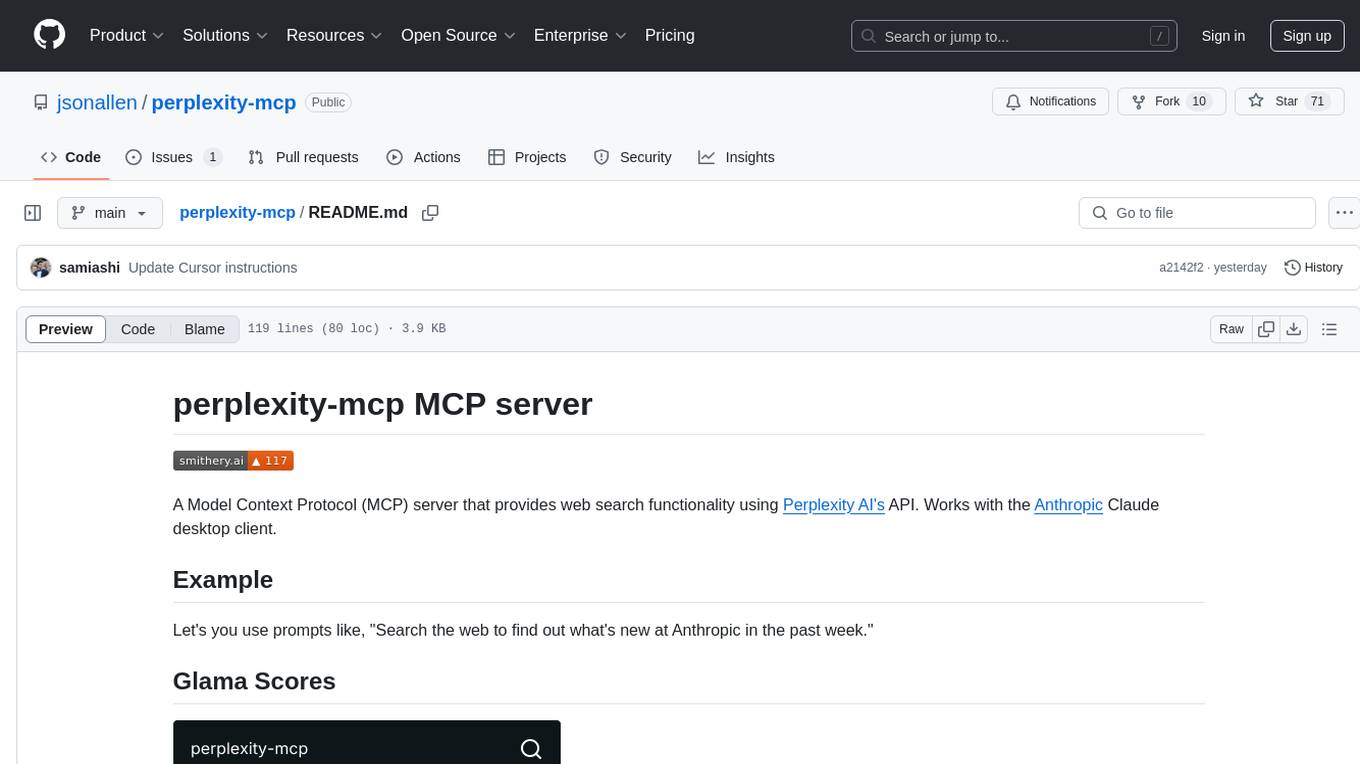This screenshot has height=764, width=1360.
Task: Open the Pricing page
Action: pyautogui.click(x=670, y=35)
